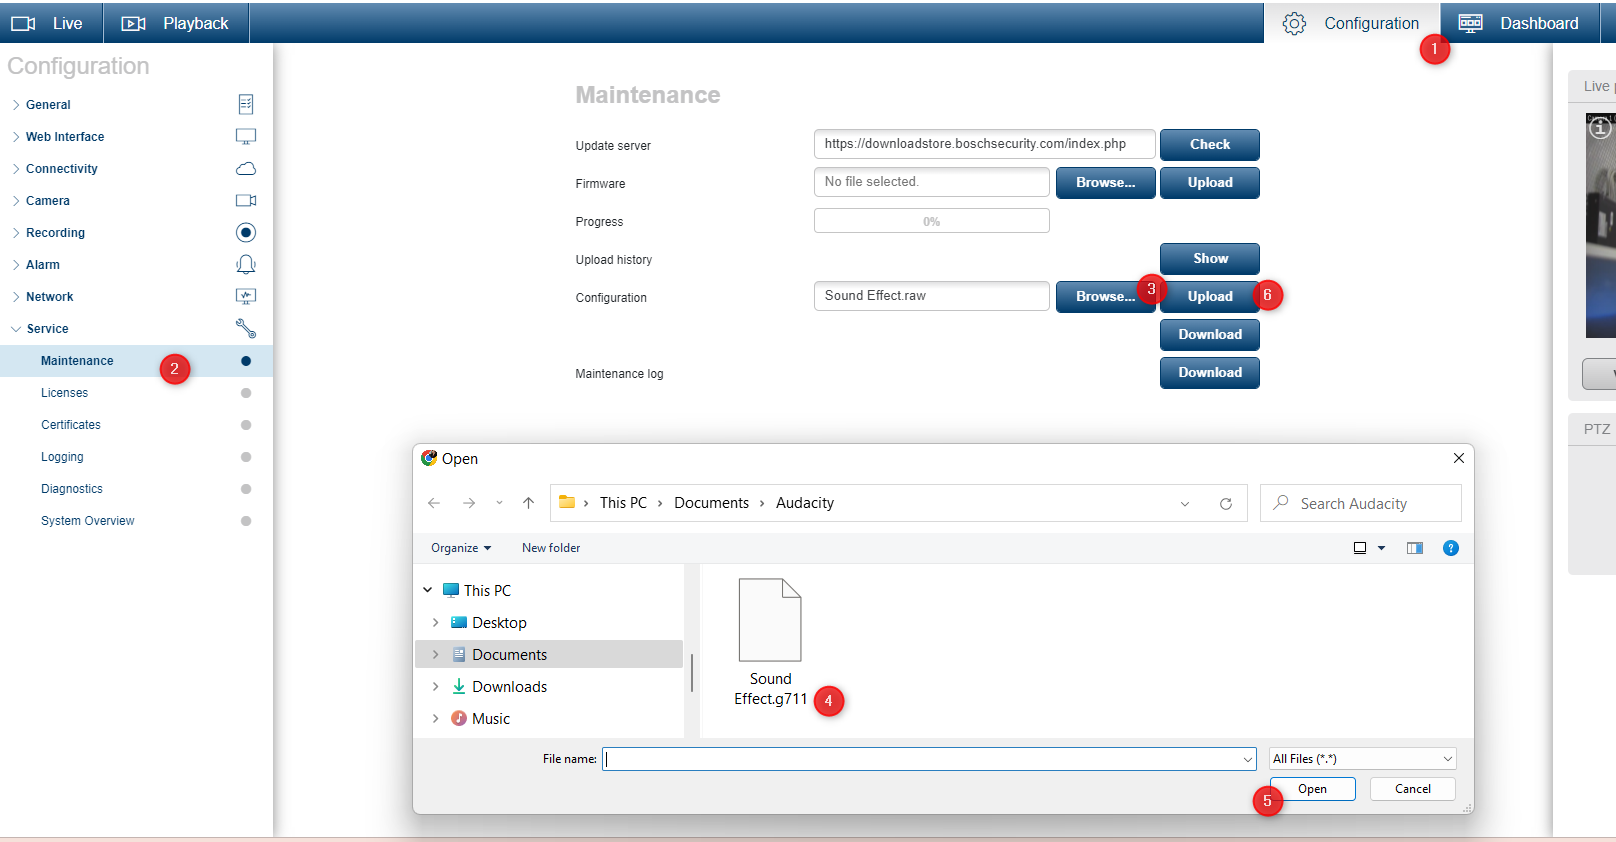Click the Alarm bell icon
The image size is (1616, 842).
245,264
